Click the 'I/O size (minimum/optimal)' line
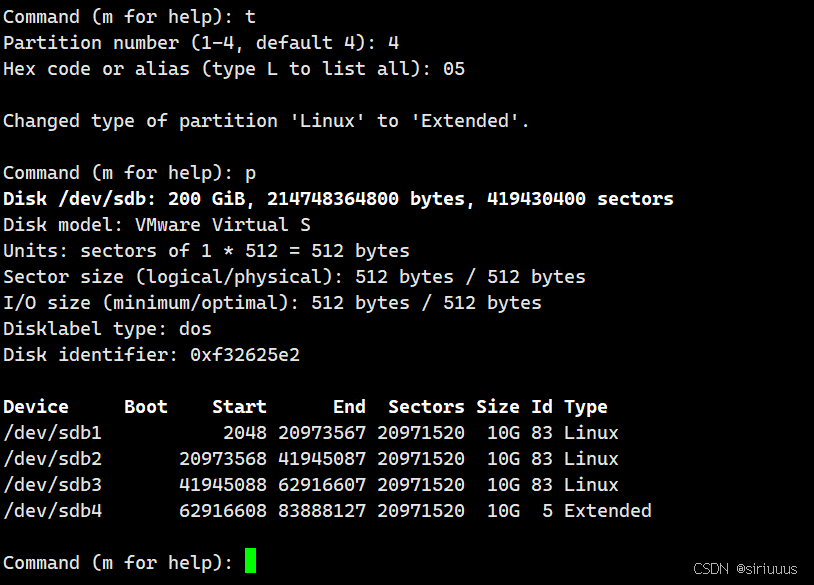The width and height of the screenshot is (814, 585). (272, 303)
